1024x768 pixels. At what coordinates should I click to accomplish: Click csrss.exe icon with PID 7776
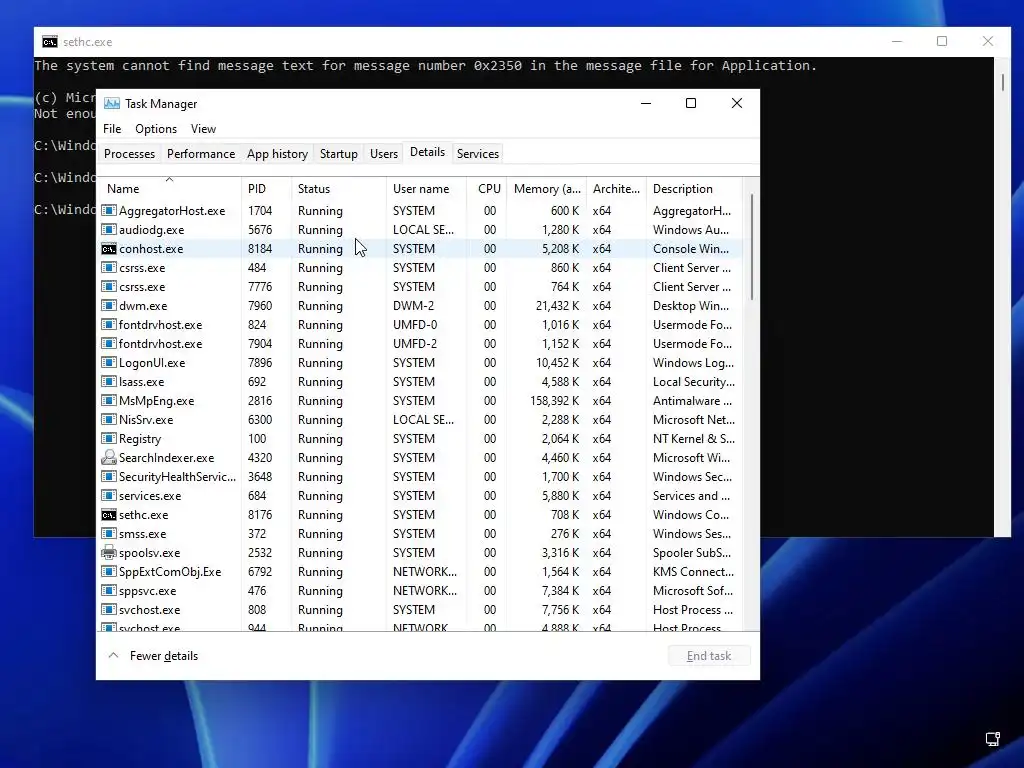(108, 287)
